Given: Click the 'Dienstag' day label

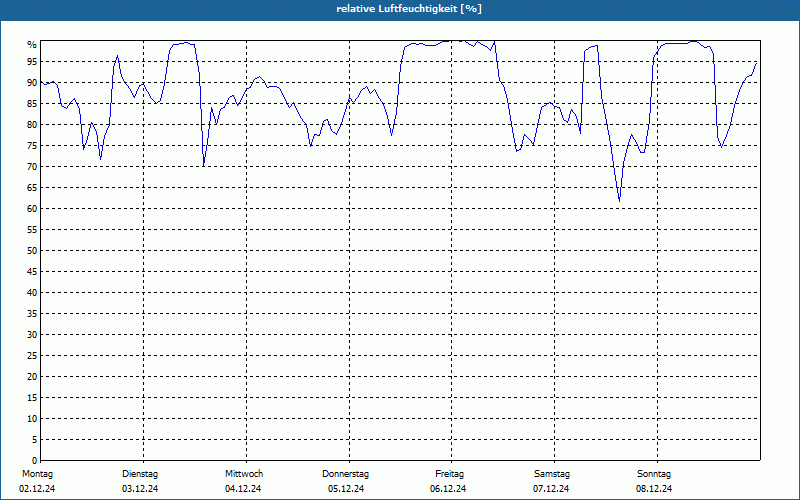Looking at the screenshot, I should tap(140, 474).
